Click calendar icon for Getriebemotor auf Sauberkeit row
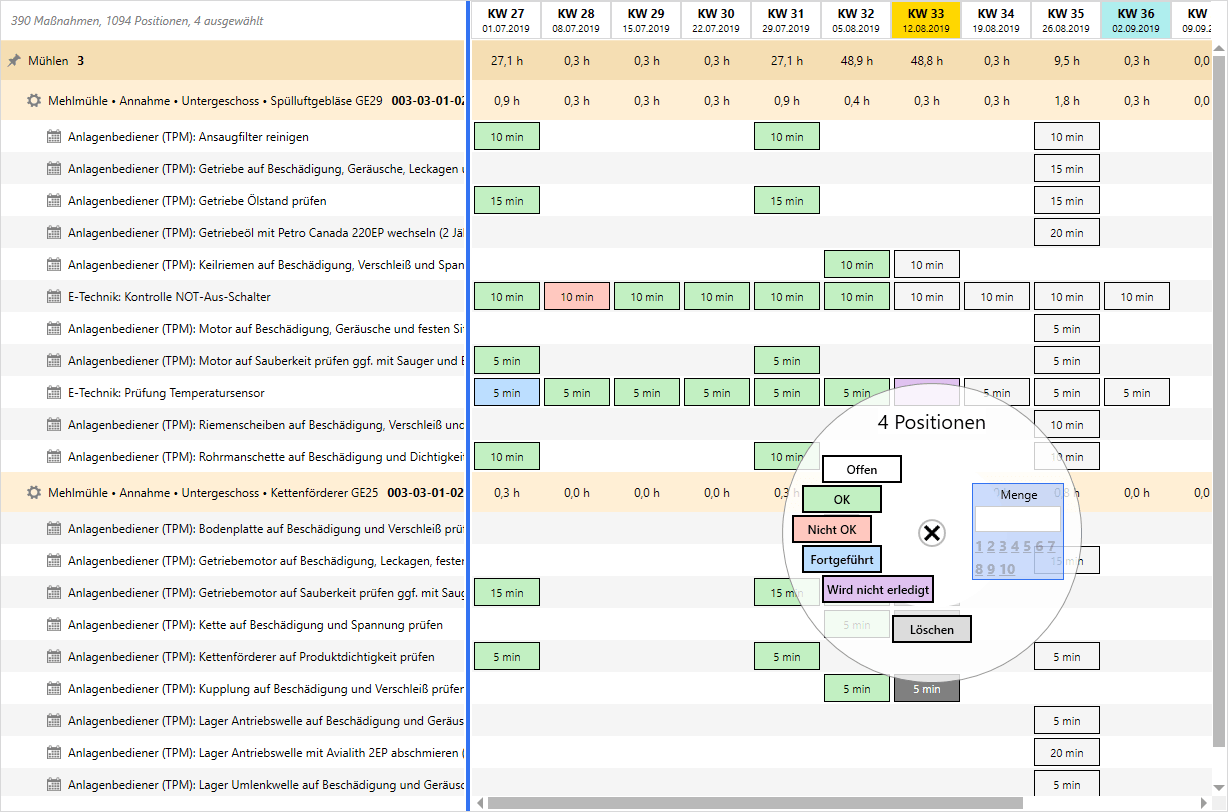Screen dimensions: 1228x812 [x=54, y=593]
